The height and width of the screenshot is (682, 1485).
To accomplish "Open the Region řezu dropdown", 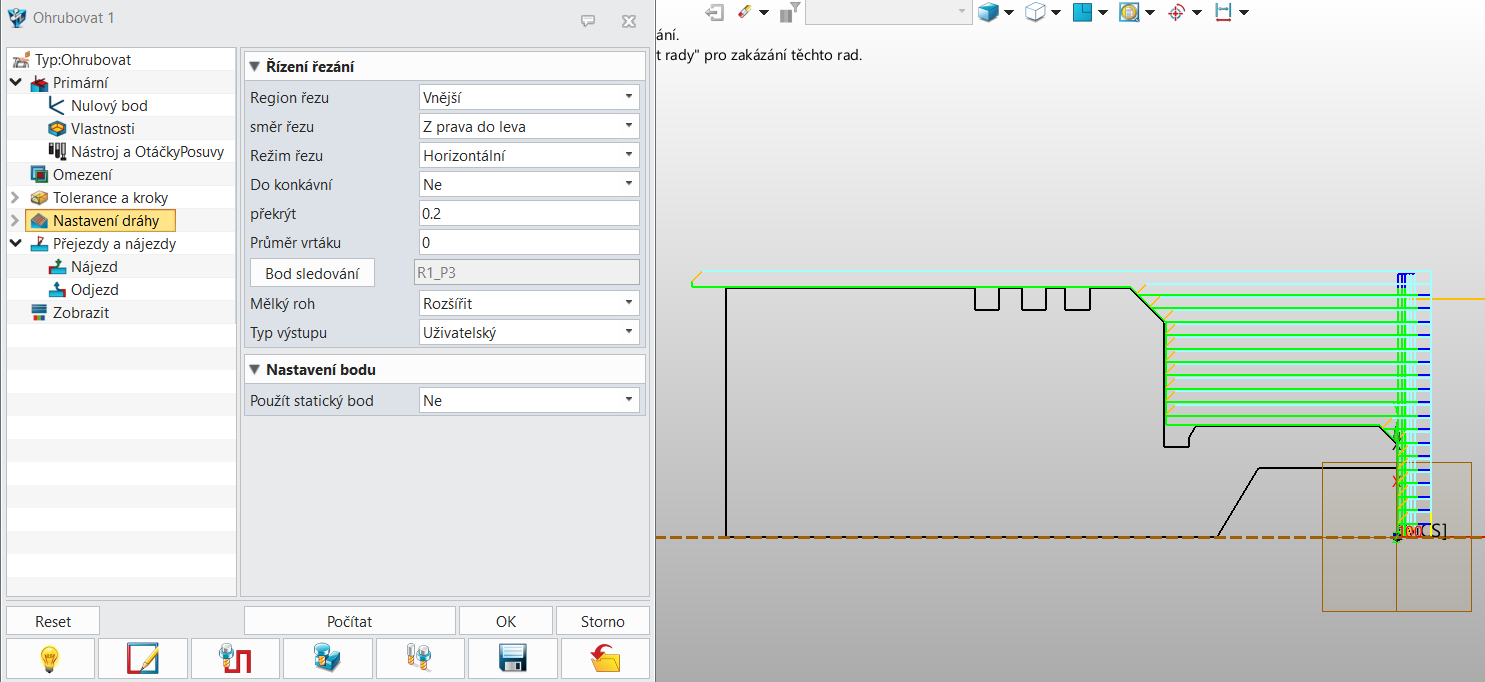I will point(529,98).
